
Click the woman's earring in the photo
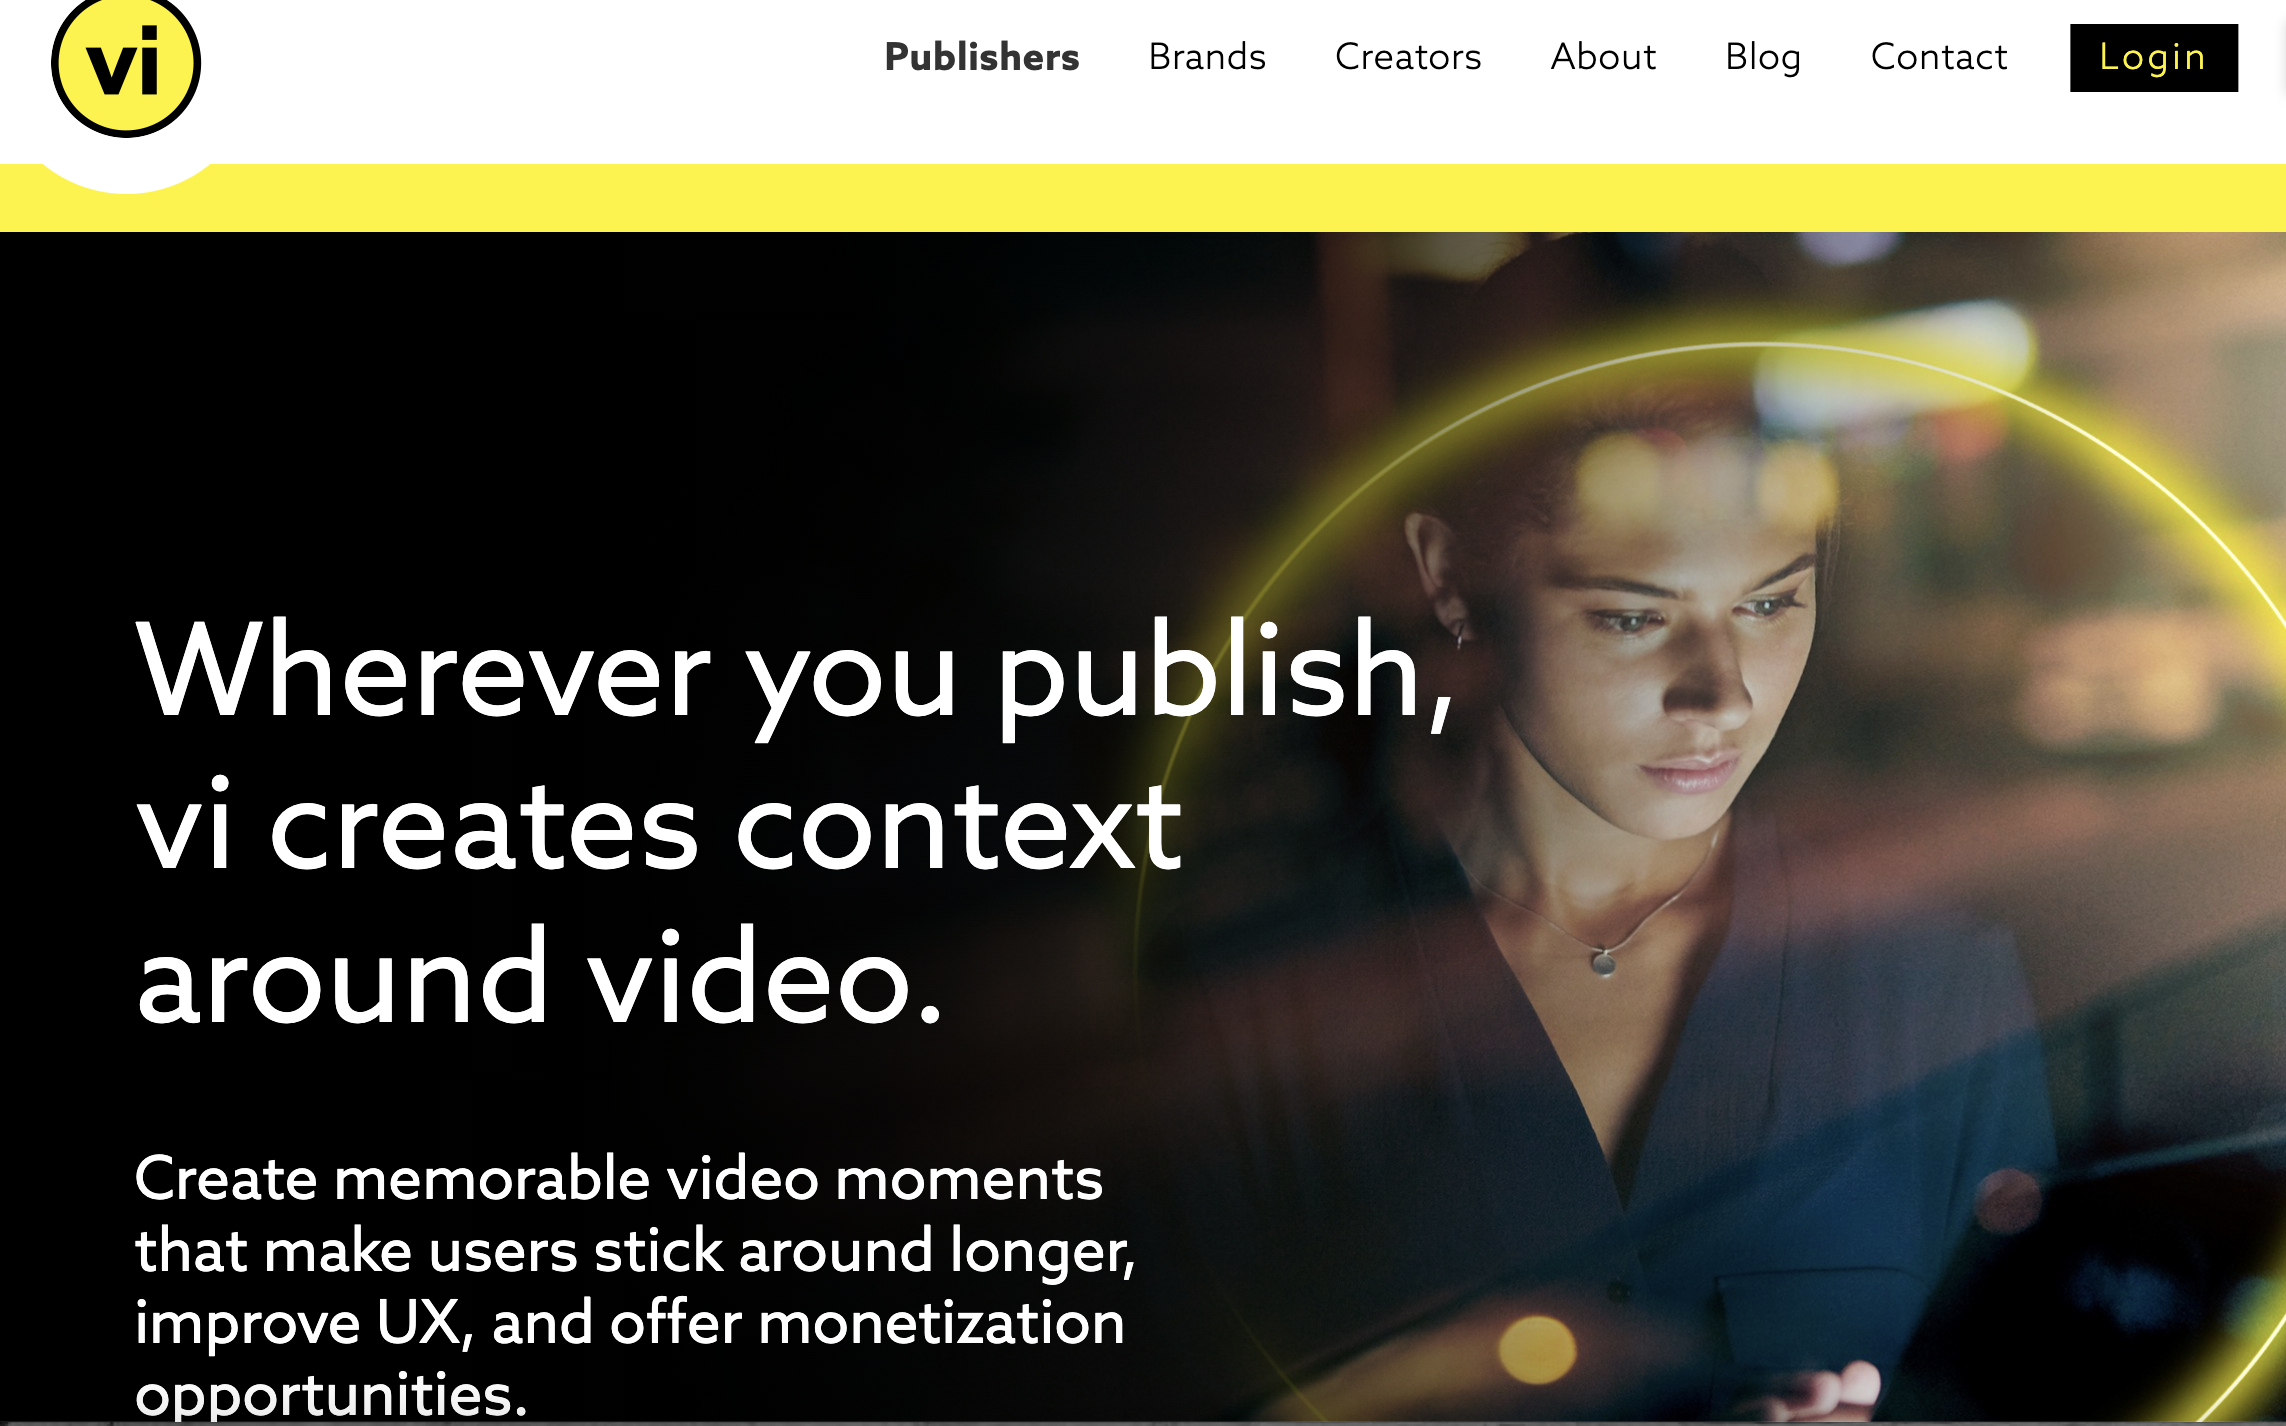(x=1460, y=636)
